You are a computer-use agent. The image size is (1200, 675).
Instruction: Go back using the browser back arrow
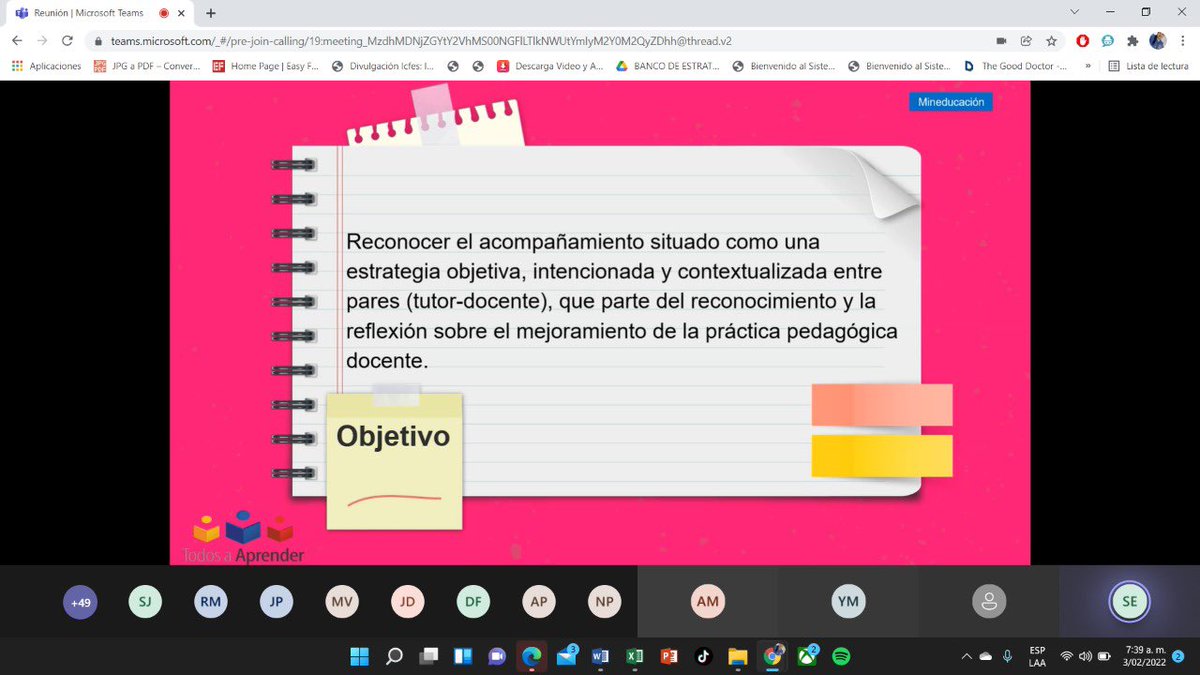pyautogui.click(x=17, y=41)
